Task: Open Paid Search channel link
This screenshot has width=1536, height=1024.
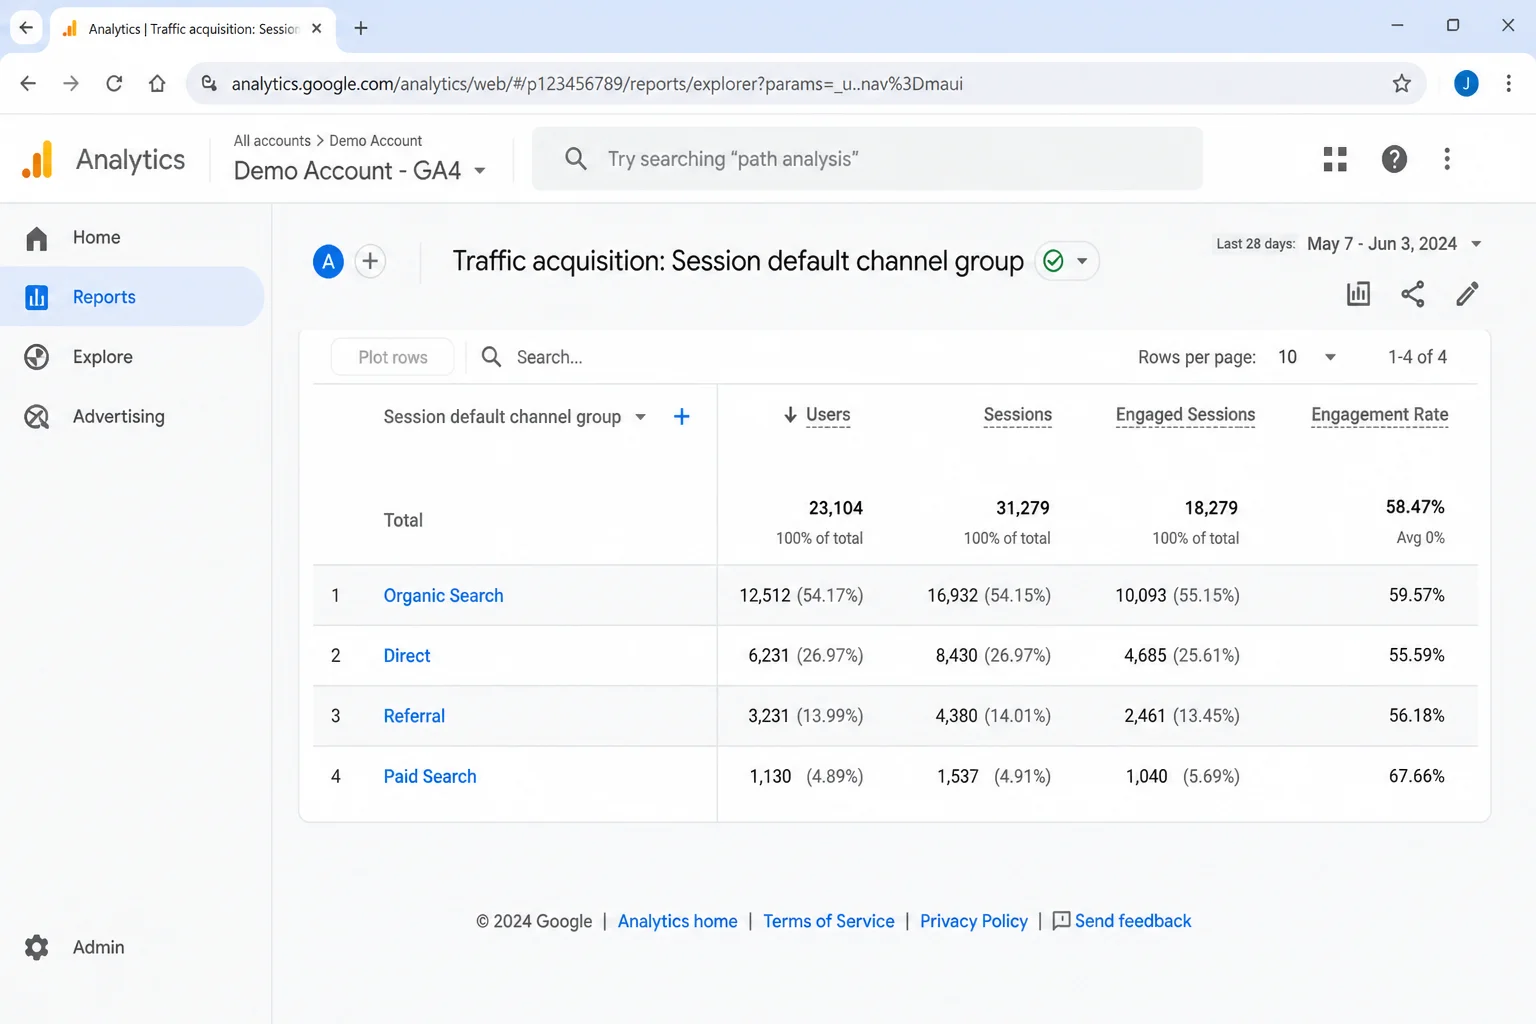Action: click(x=430, y=777)
